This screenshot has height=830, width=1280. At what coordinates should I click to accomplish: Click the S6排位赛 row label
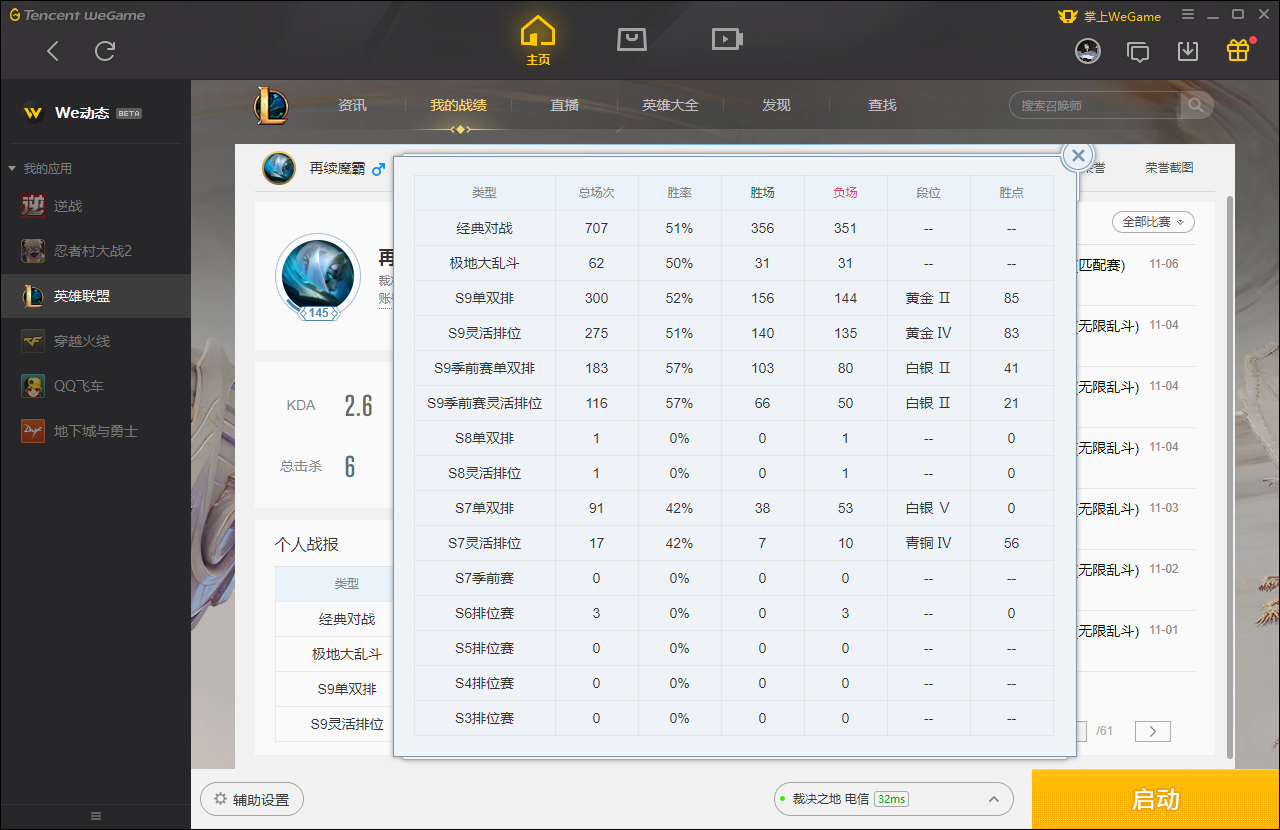pyautogui.click(x=484, y=613)
